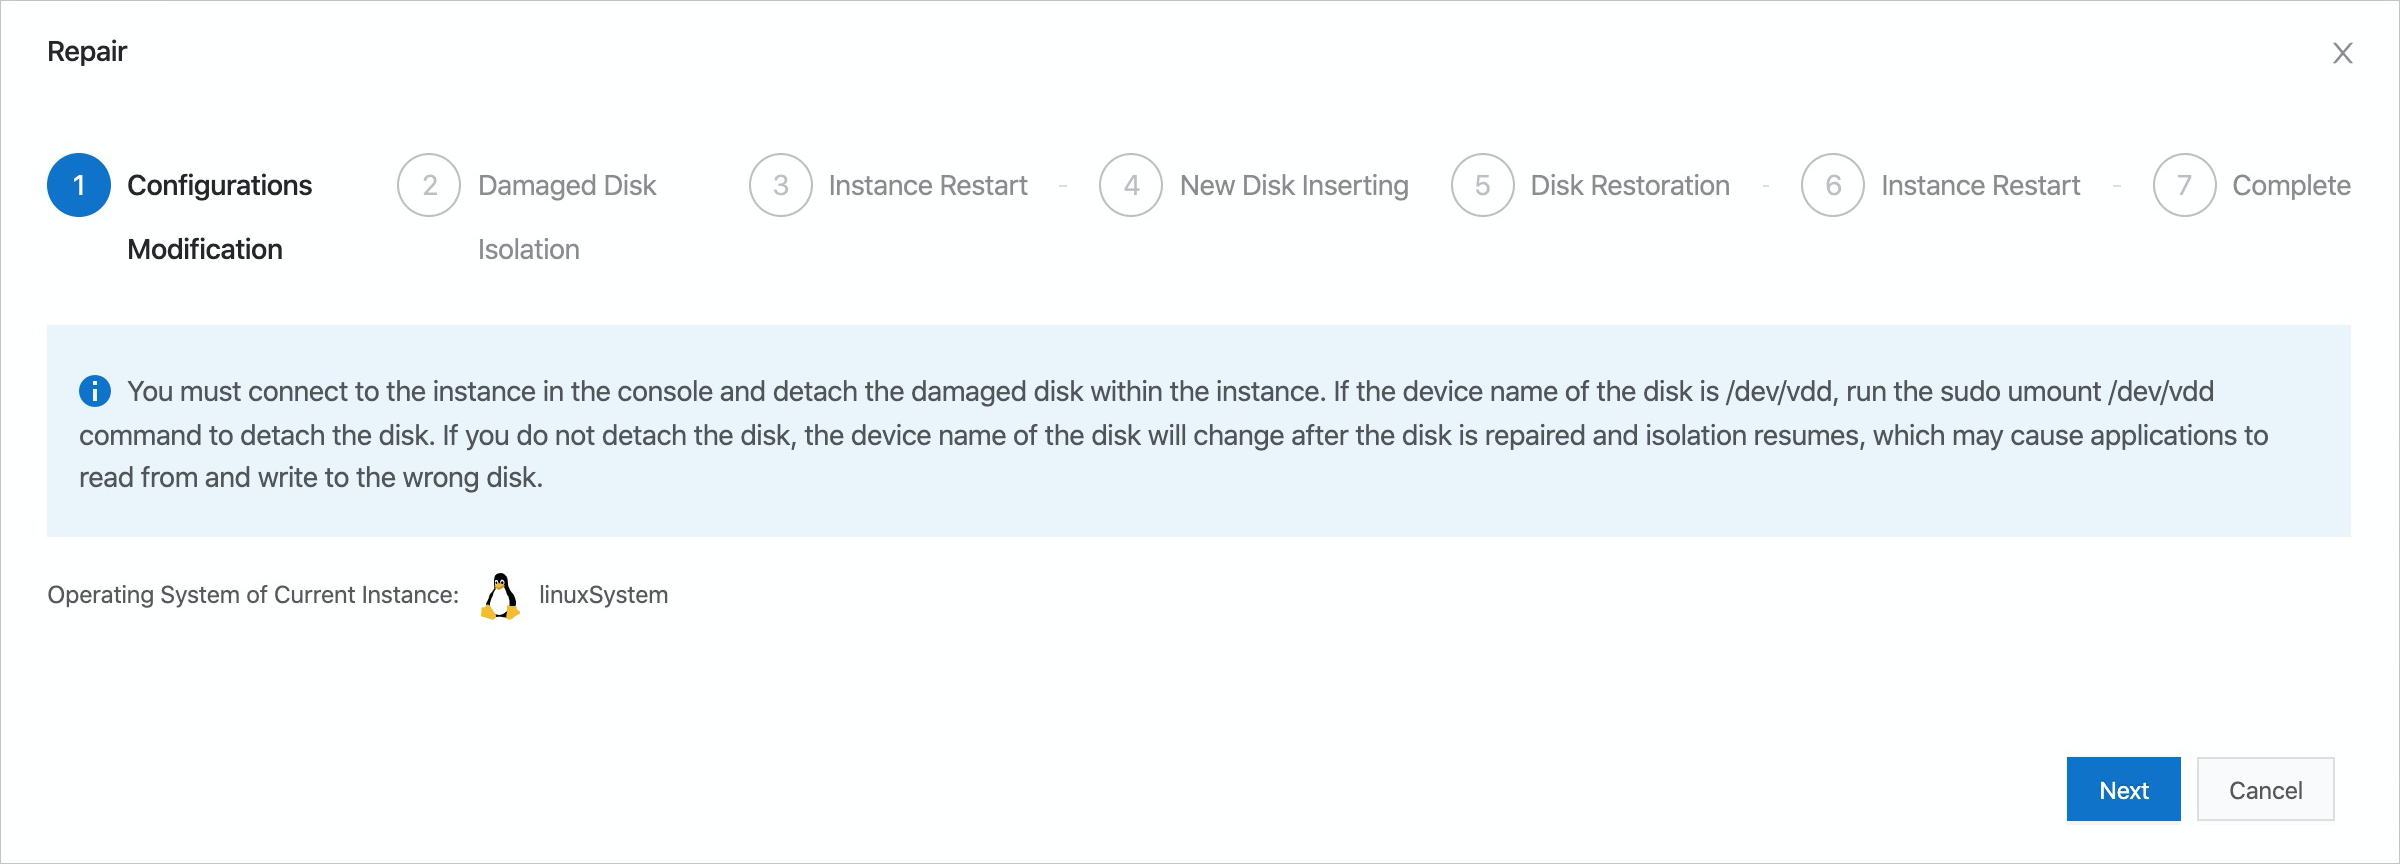Screen dimensions: 2400x864
Task: Click the Configurations Modification step label
Action: pos(219,216)
